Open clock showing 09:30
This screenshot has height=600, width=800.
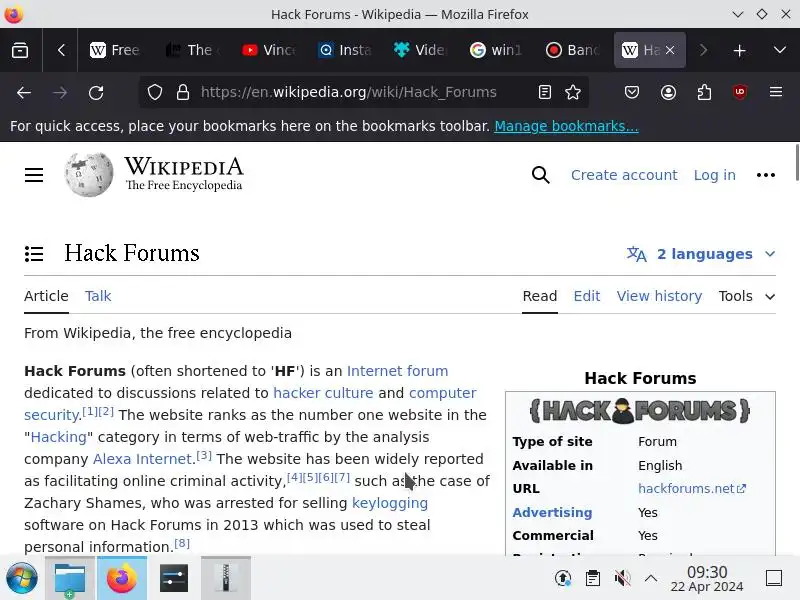click(707, 579)
